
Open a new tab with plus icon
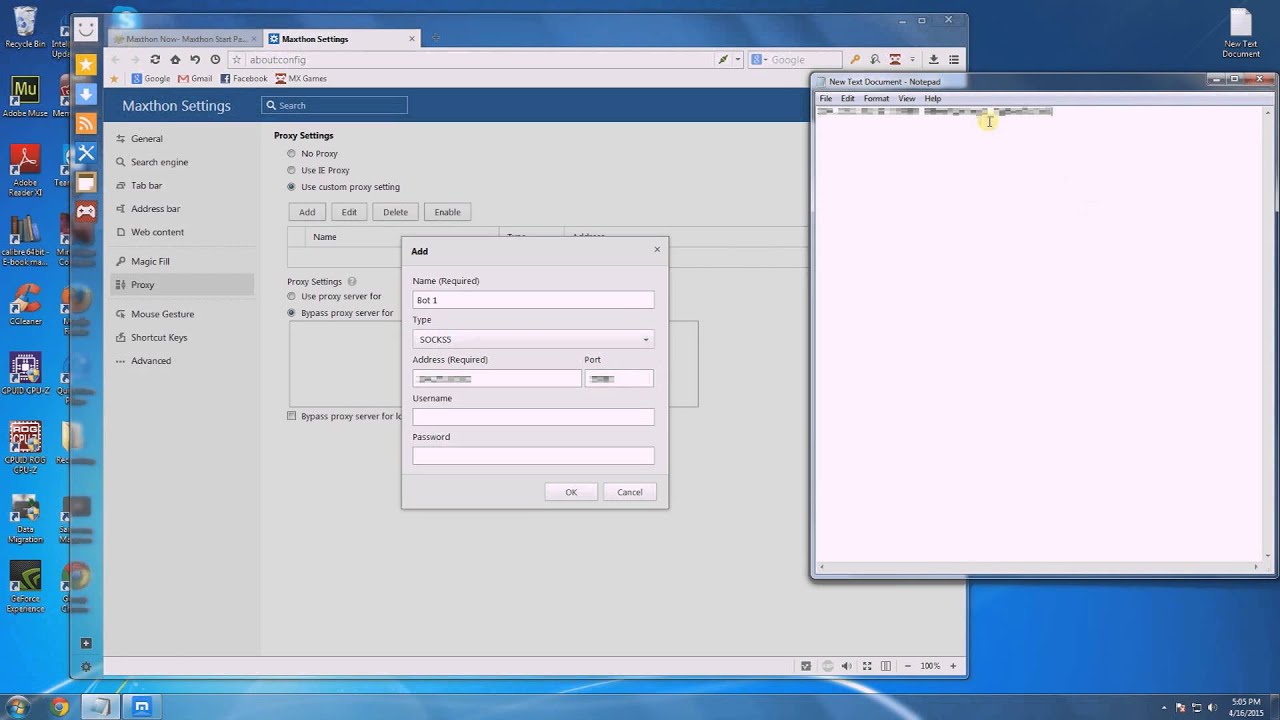(435, 38)
